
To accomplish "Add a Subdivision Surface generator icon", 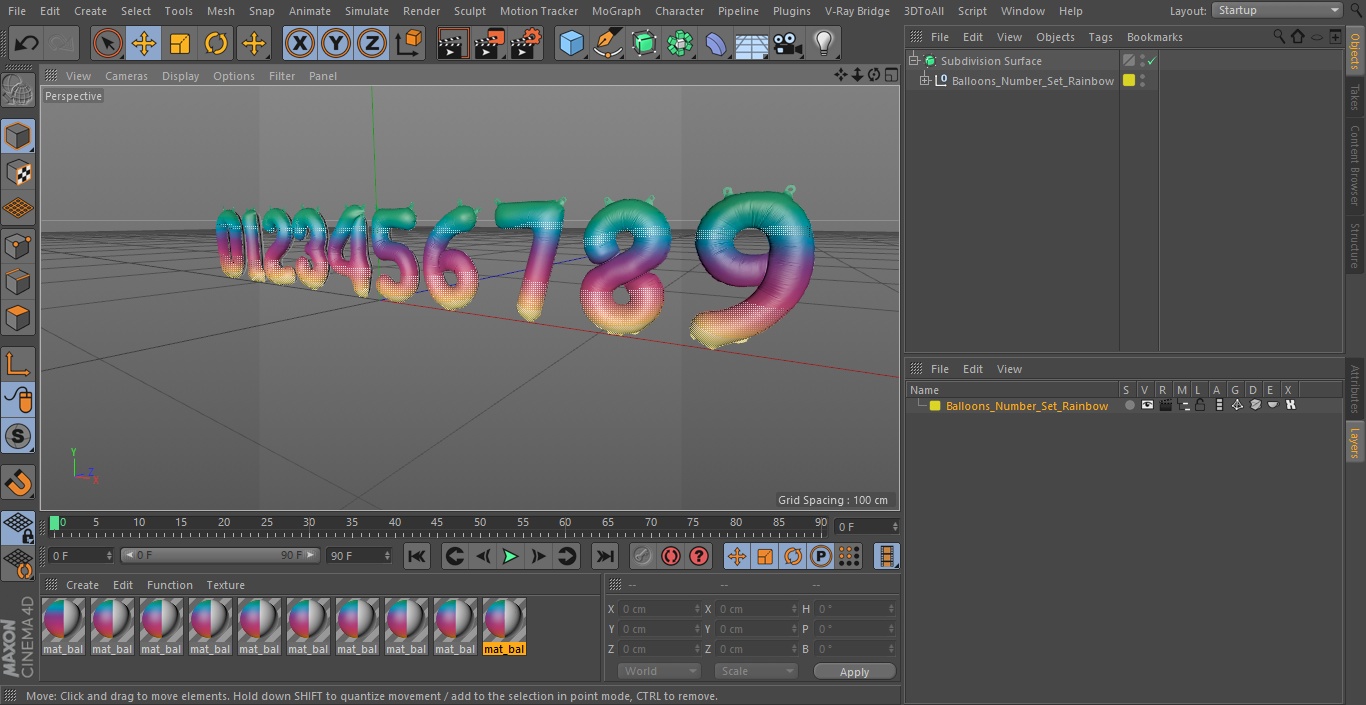I will [x=644, y=44].
